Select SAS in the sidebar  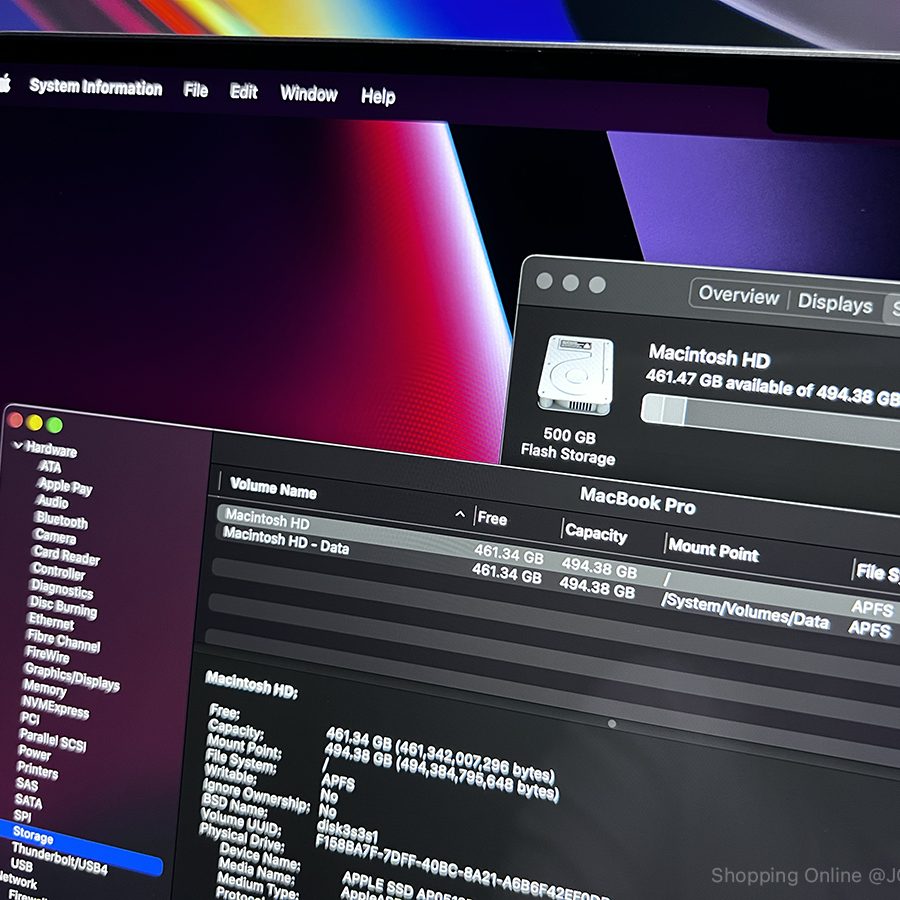click(26, 784)
